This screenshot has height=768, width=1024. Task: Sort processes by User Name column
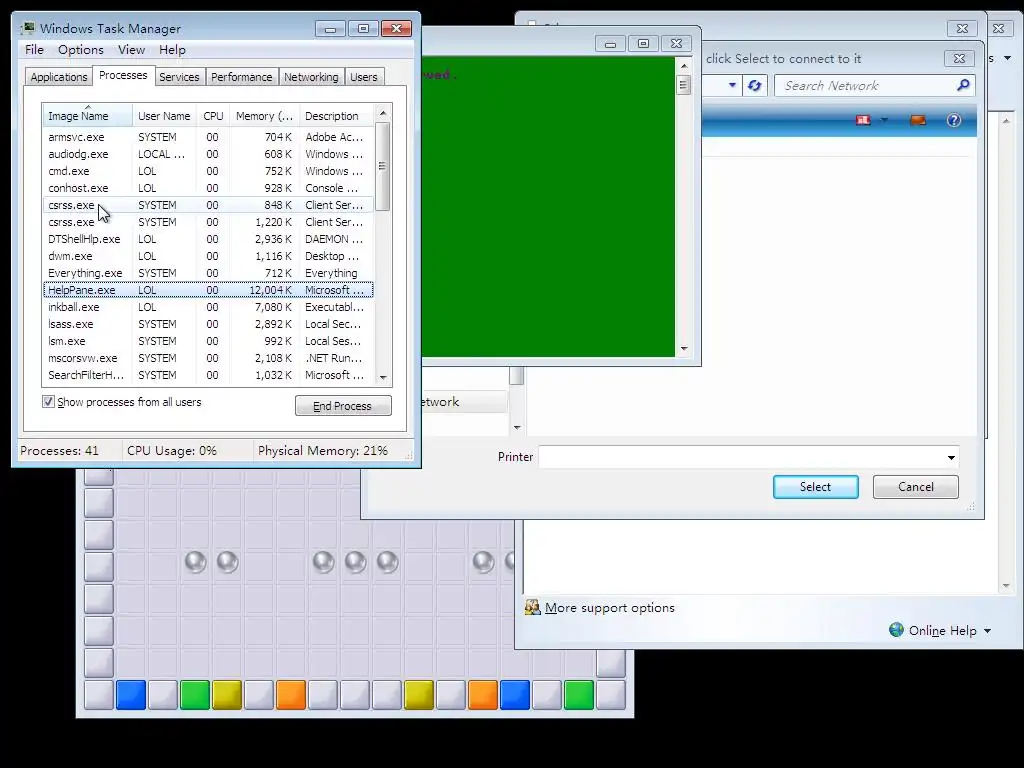pos(164,116)
